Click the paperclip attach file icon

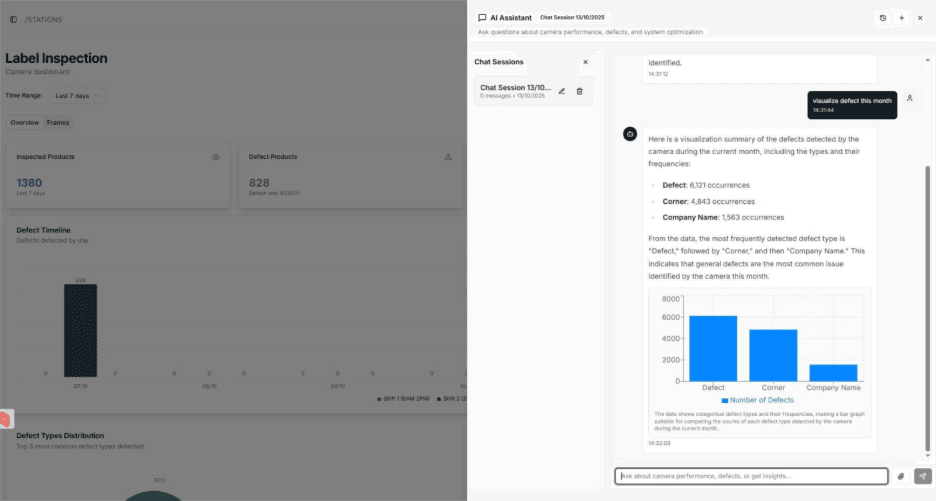[900, 476]
